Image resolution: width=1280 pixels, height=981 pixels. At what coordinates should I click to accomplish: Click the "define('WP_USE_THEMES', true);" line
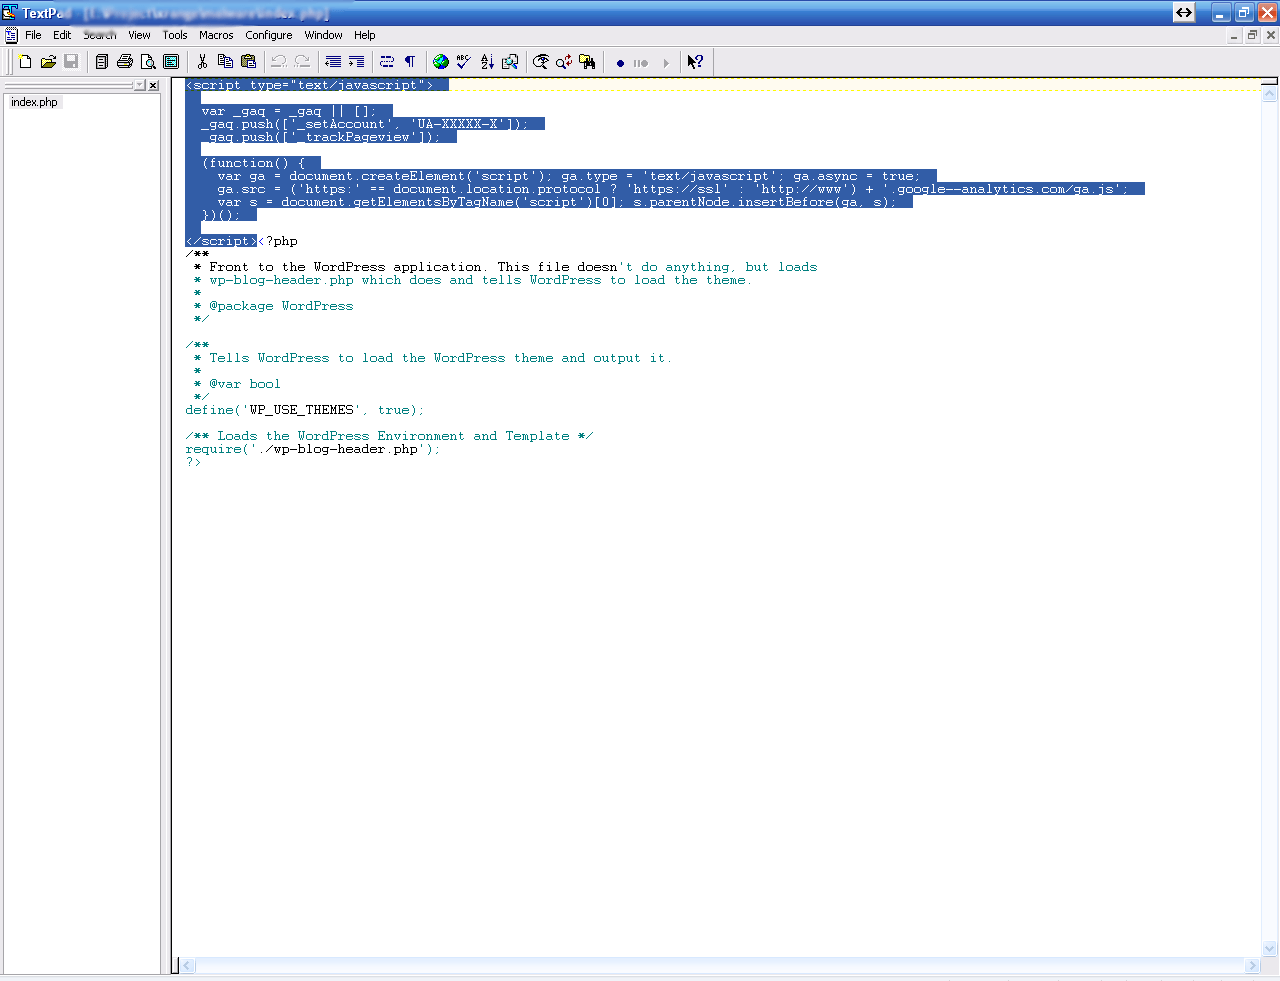(304, 410)
